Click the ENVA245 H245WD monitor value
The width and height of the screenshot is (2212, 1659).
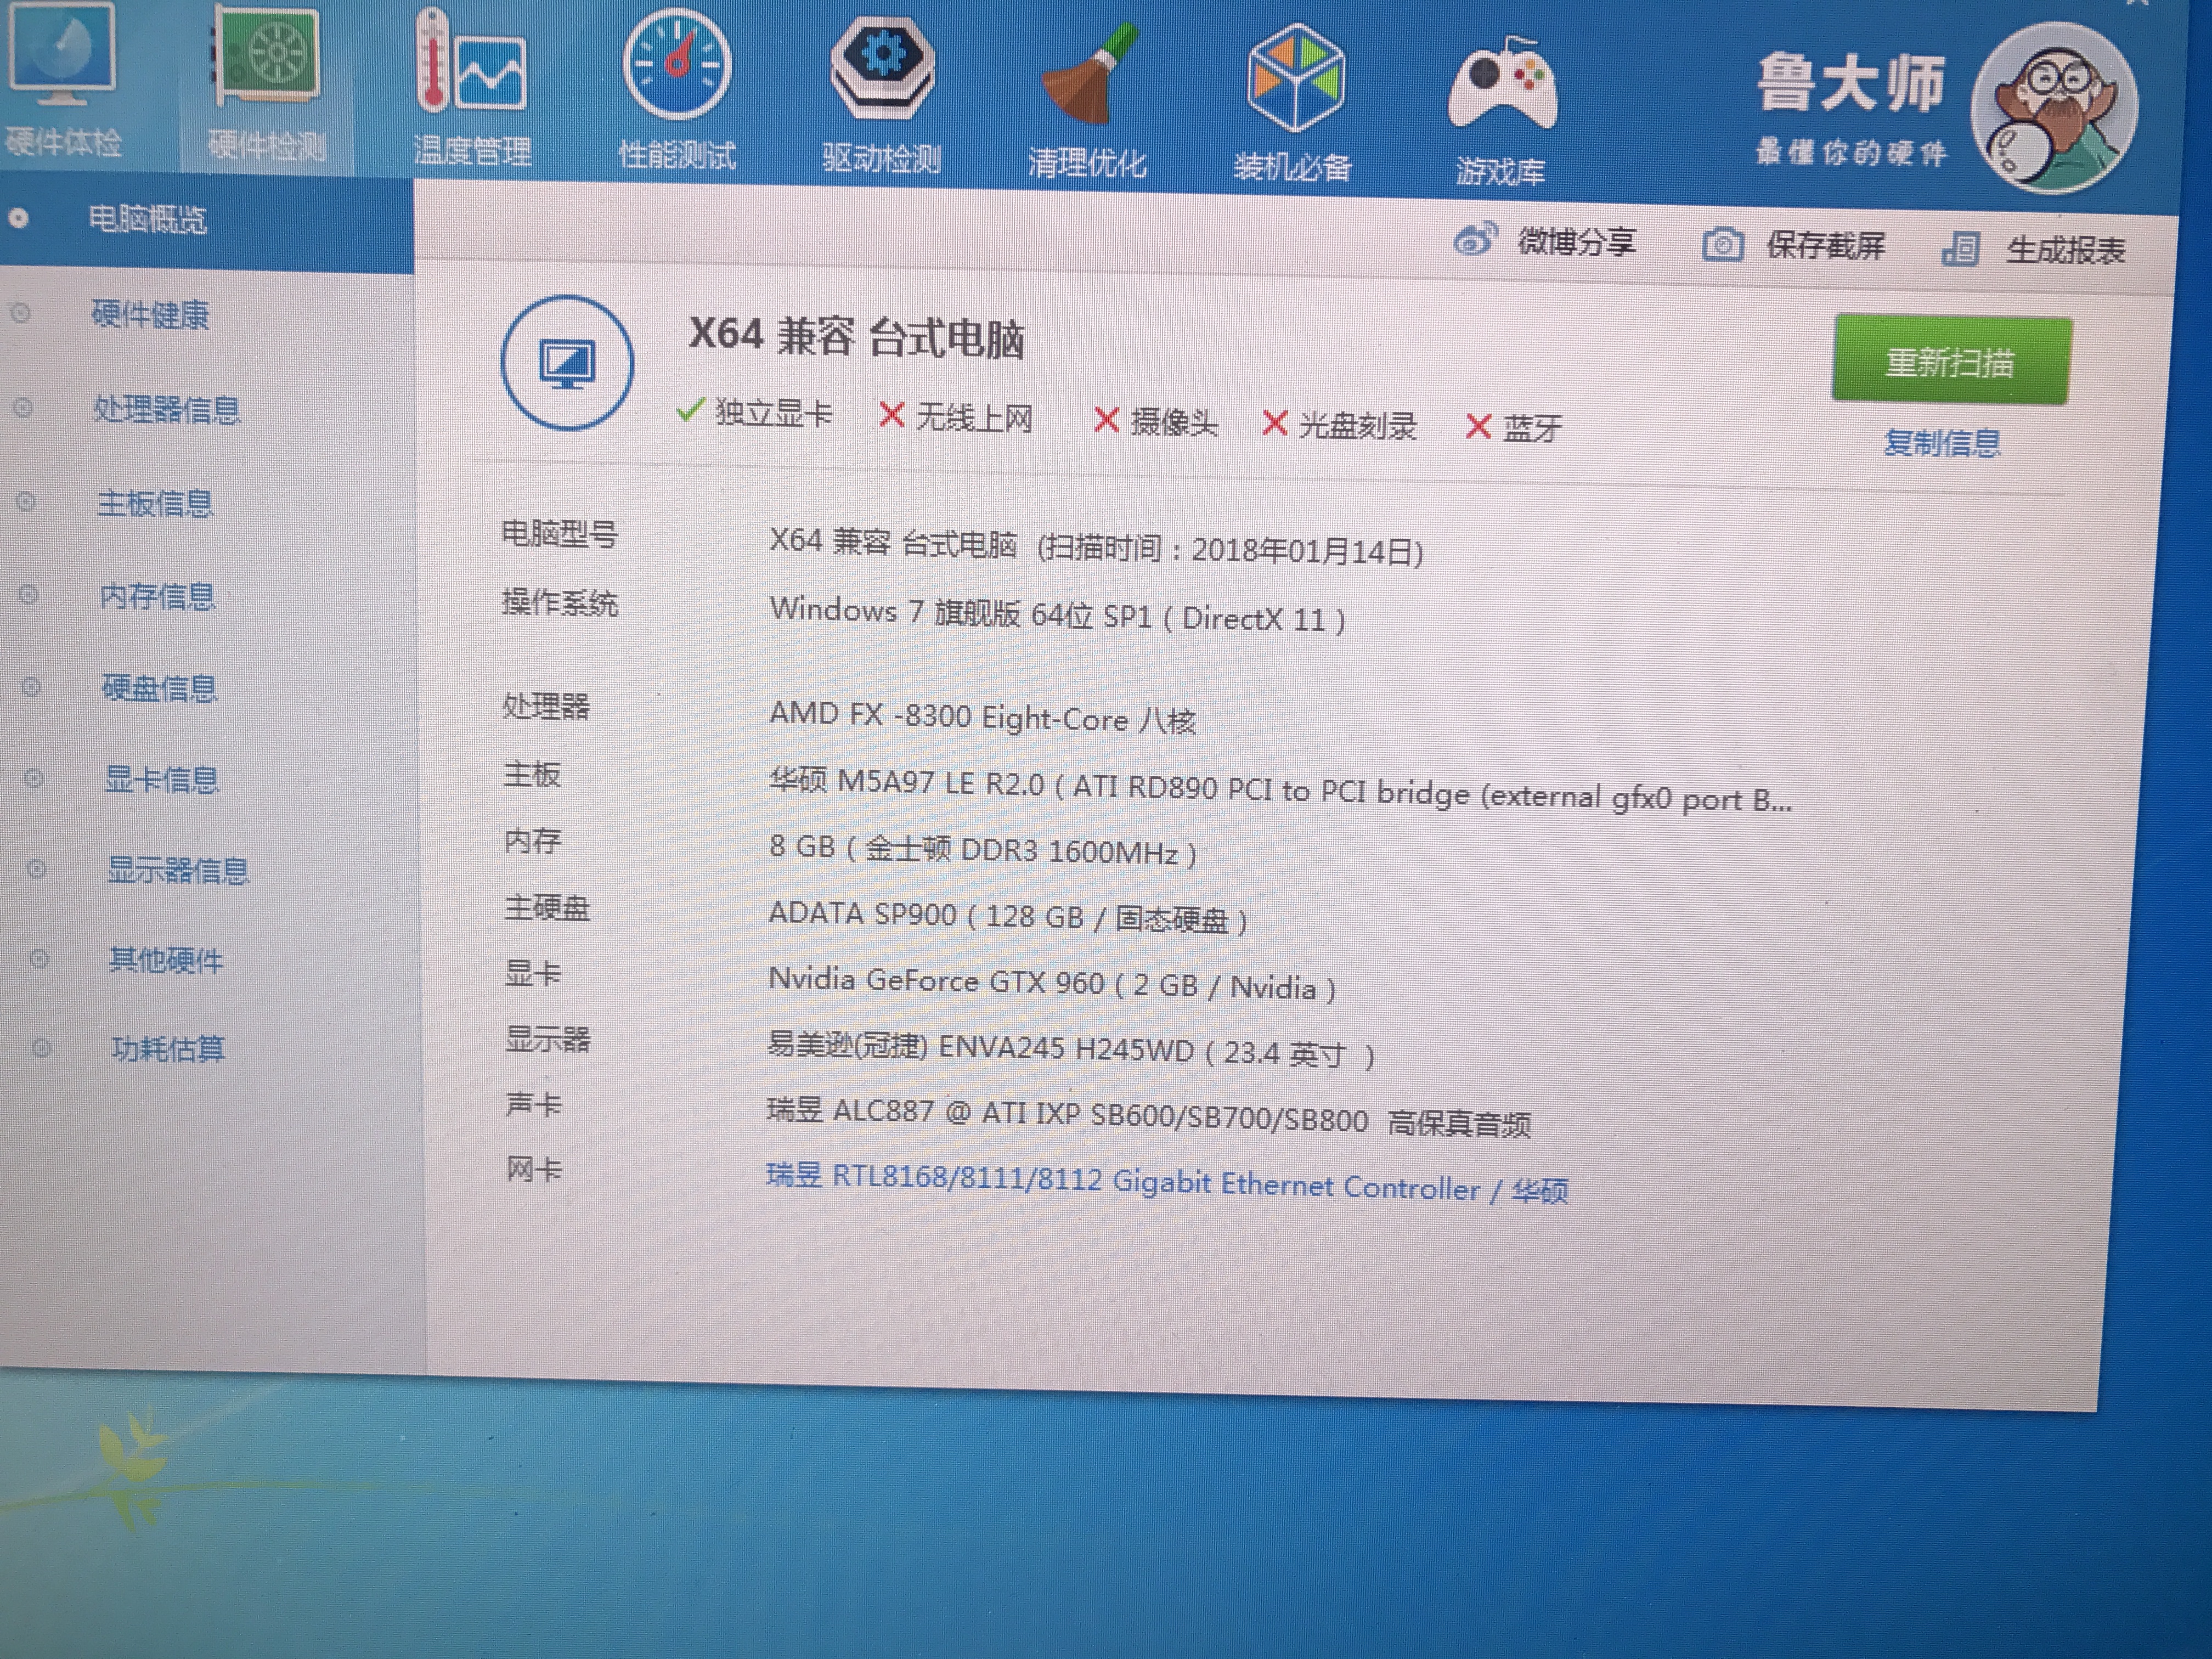(1071, 1050)
